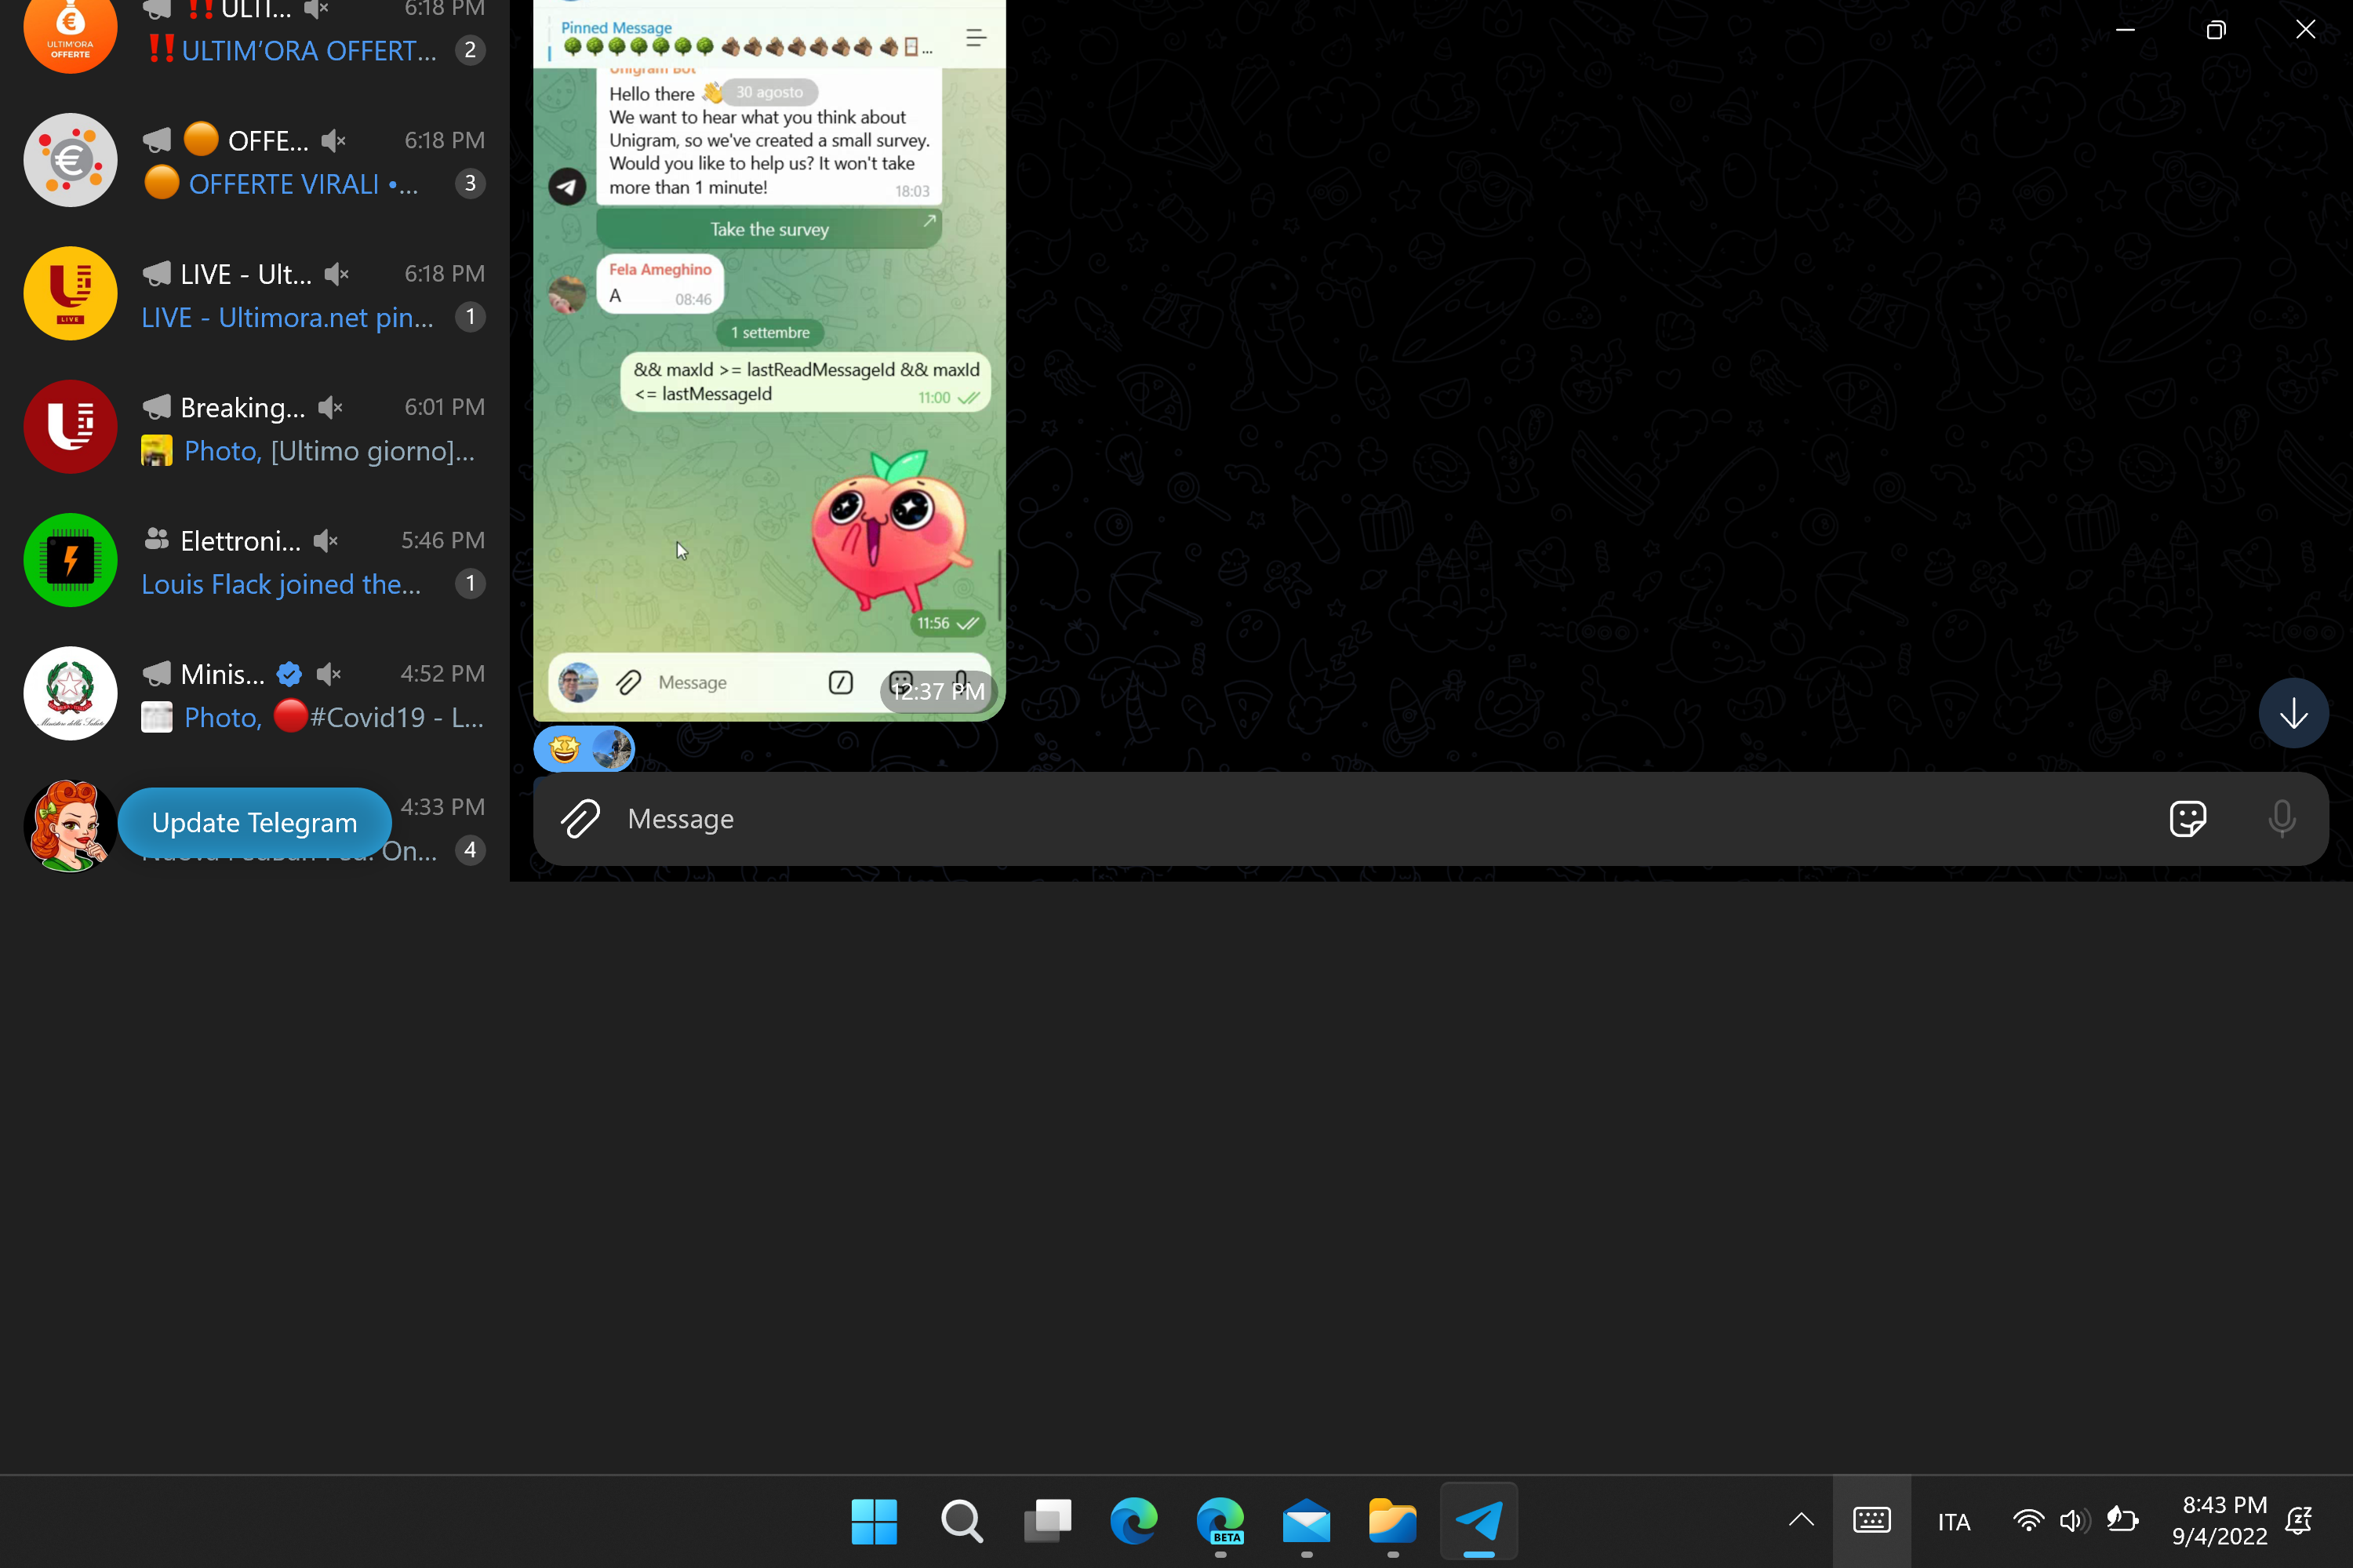The height and width of the screenshot is (1568, 2353).
Task: Open the ITA language switcher
Action: click(1952, 1521)
